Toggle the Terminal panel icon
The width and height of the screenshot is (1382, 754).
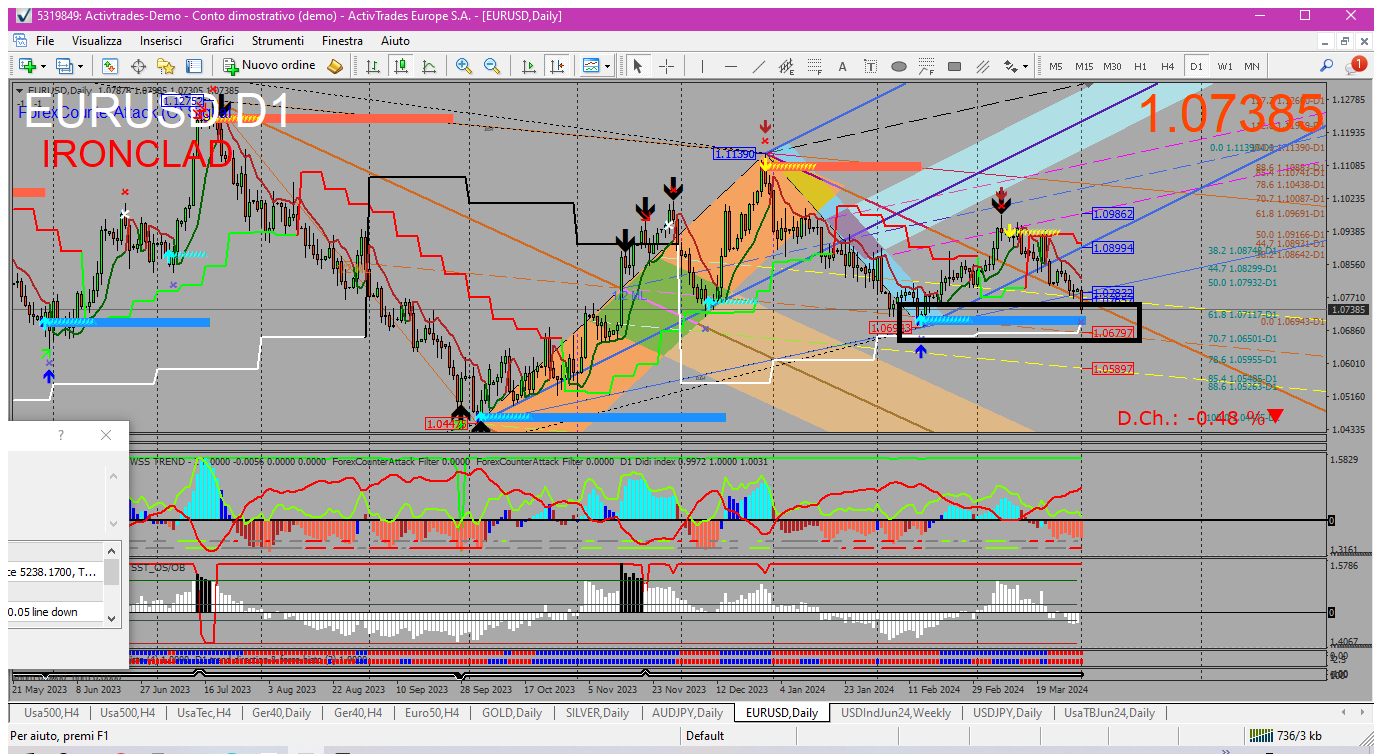click(194, 66)
